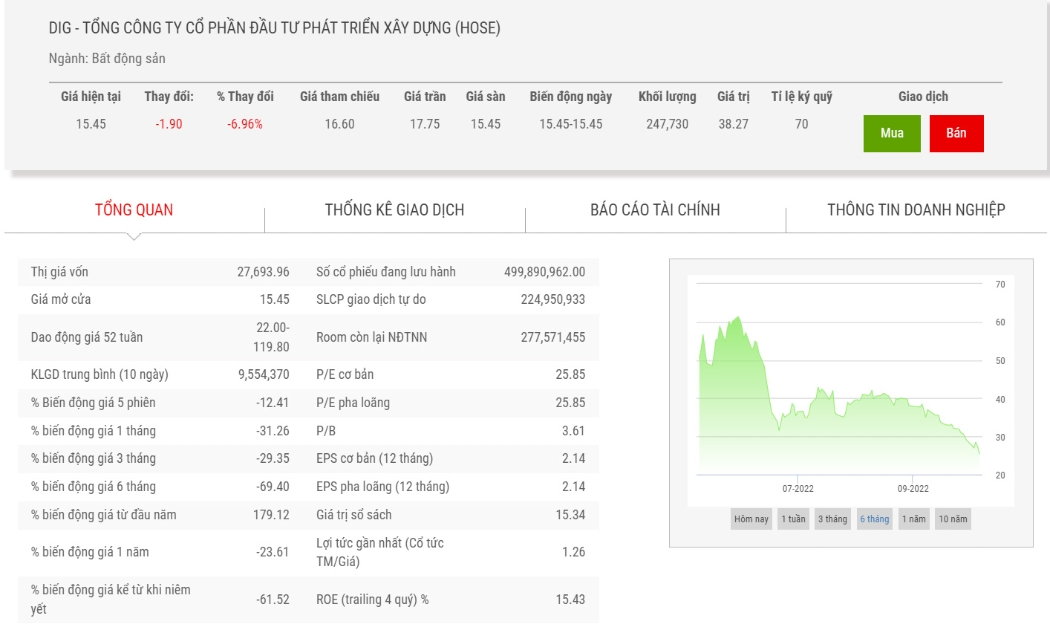
Task: Show the 1 năm price chart
Action: tap(913, 519)
